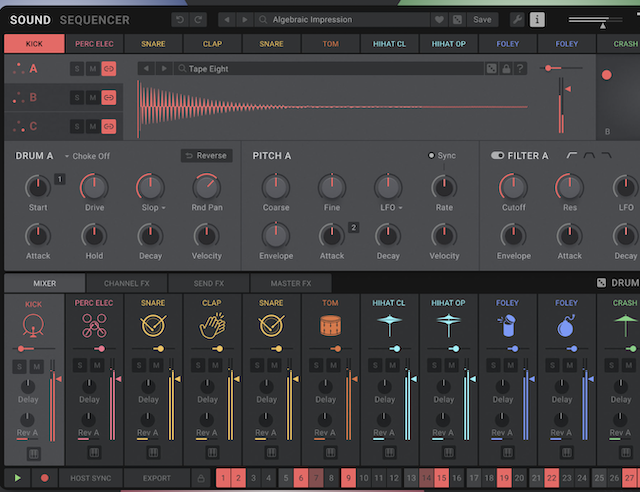Image resolution: width=640 pixels, height=492 pixels.
Task: Click the Hihat Cl cymbal icon in the mixer
Action: (389, 325)
